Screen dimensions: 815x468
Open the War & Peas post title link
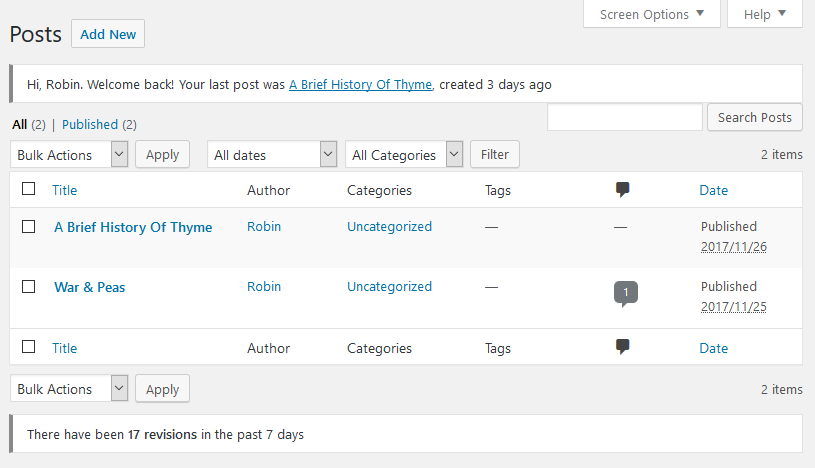click(89, 287)
